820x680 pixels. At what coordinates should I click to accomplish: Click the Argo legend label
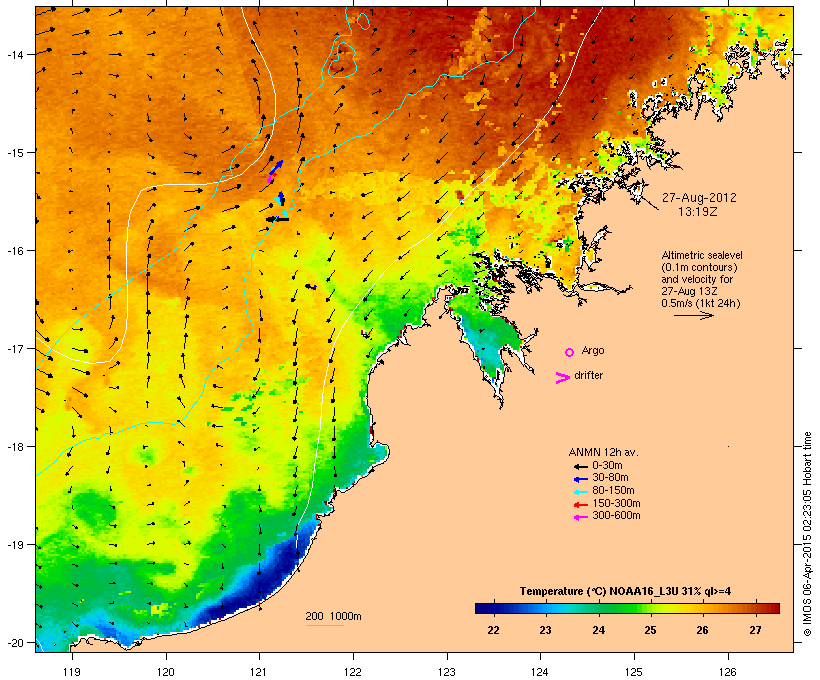[x=593, y=350]
